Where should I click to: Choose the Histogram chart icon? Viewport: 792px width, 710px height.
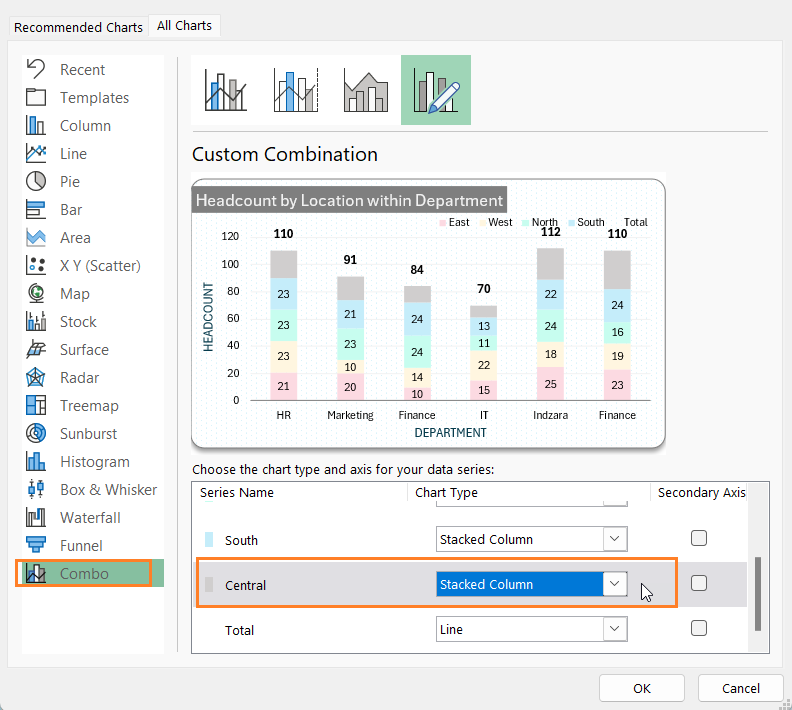(36, 461)
